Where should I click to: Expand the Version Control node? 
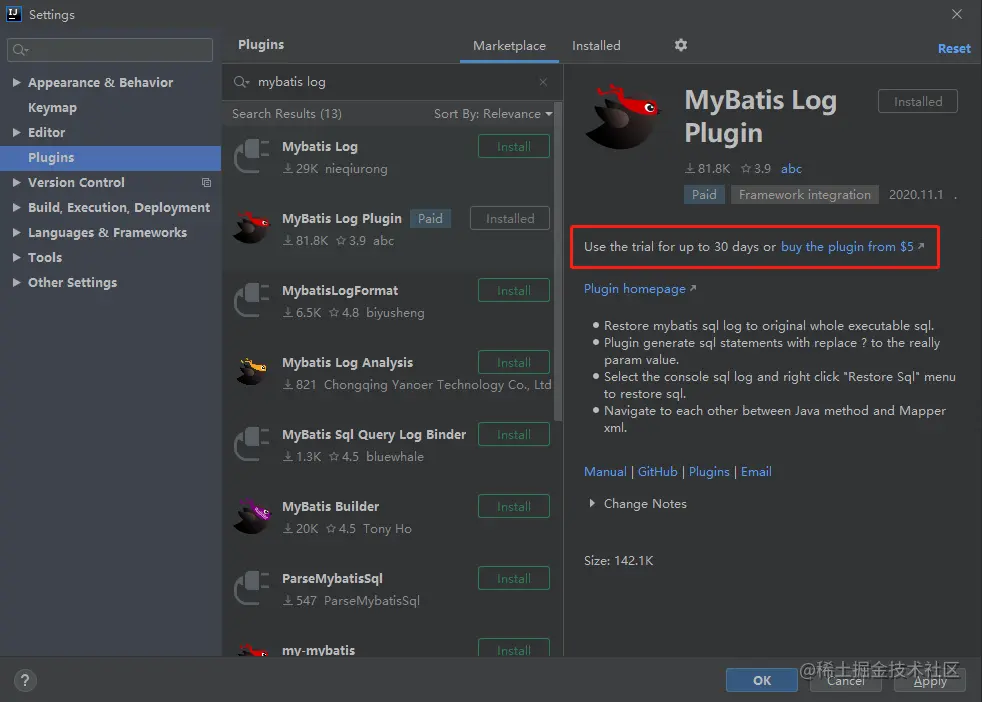tap(16, 182)
